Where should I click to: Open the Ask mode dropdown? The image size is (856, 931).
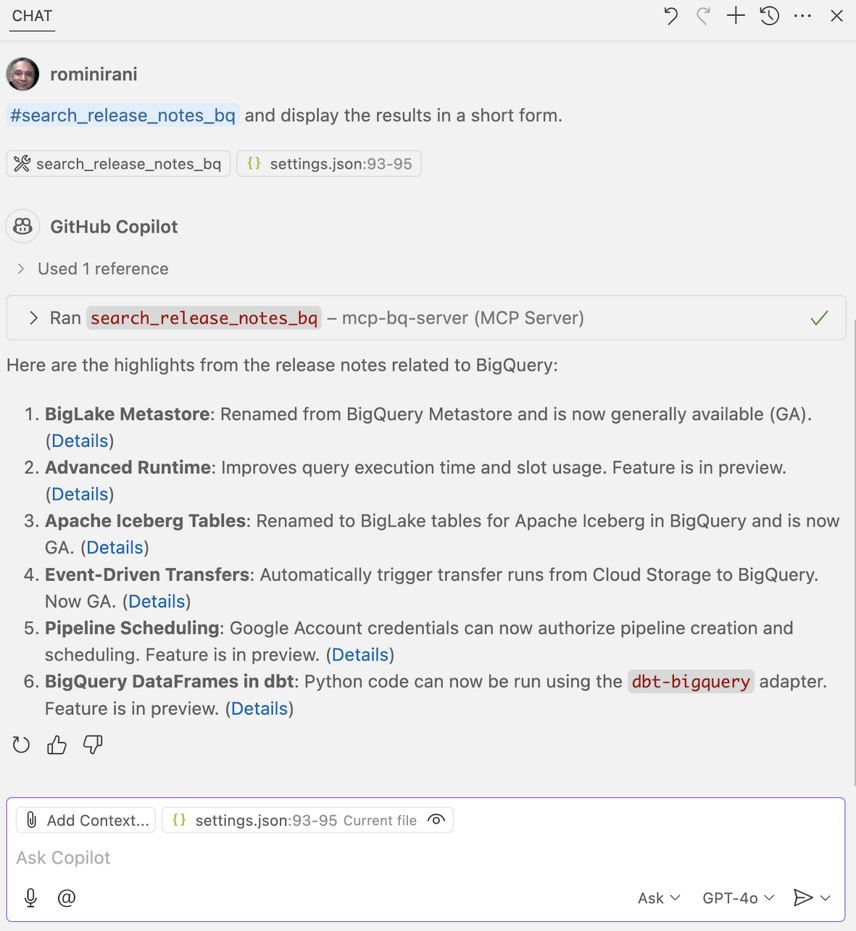tap(657, 897)
